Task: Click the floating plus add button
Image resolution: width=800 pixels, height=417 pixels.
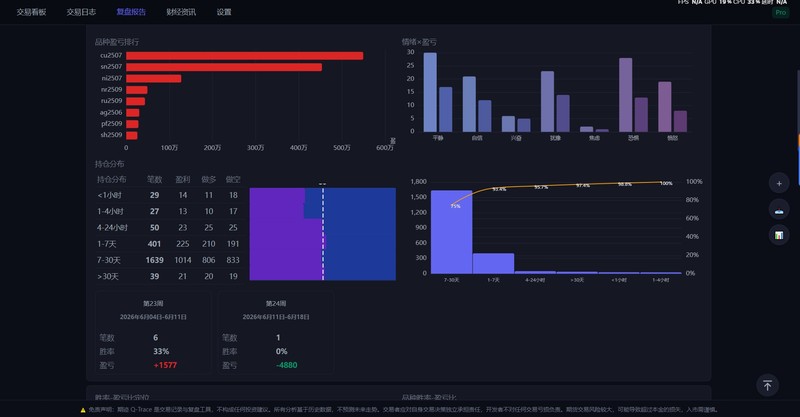Action: [779, 183]
